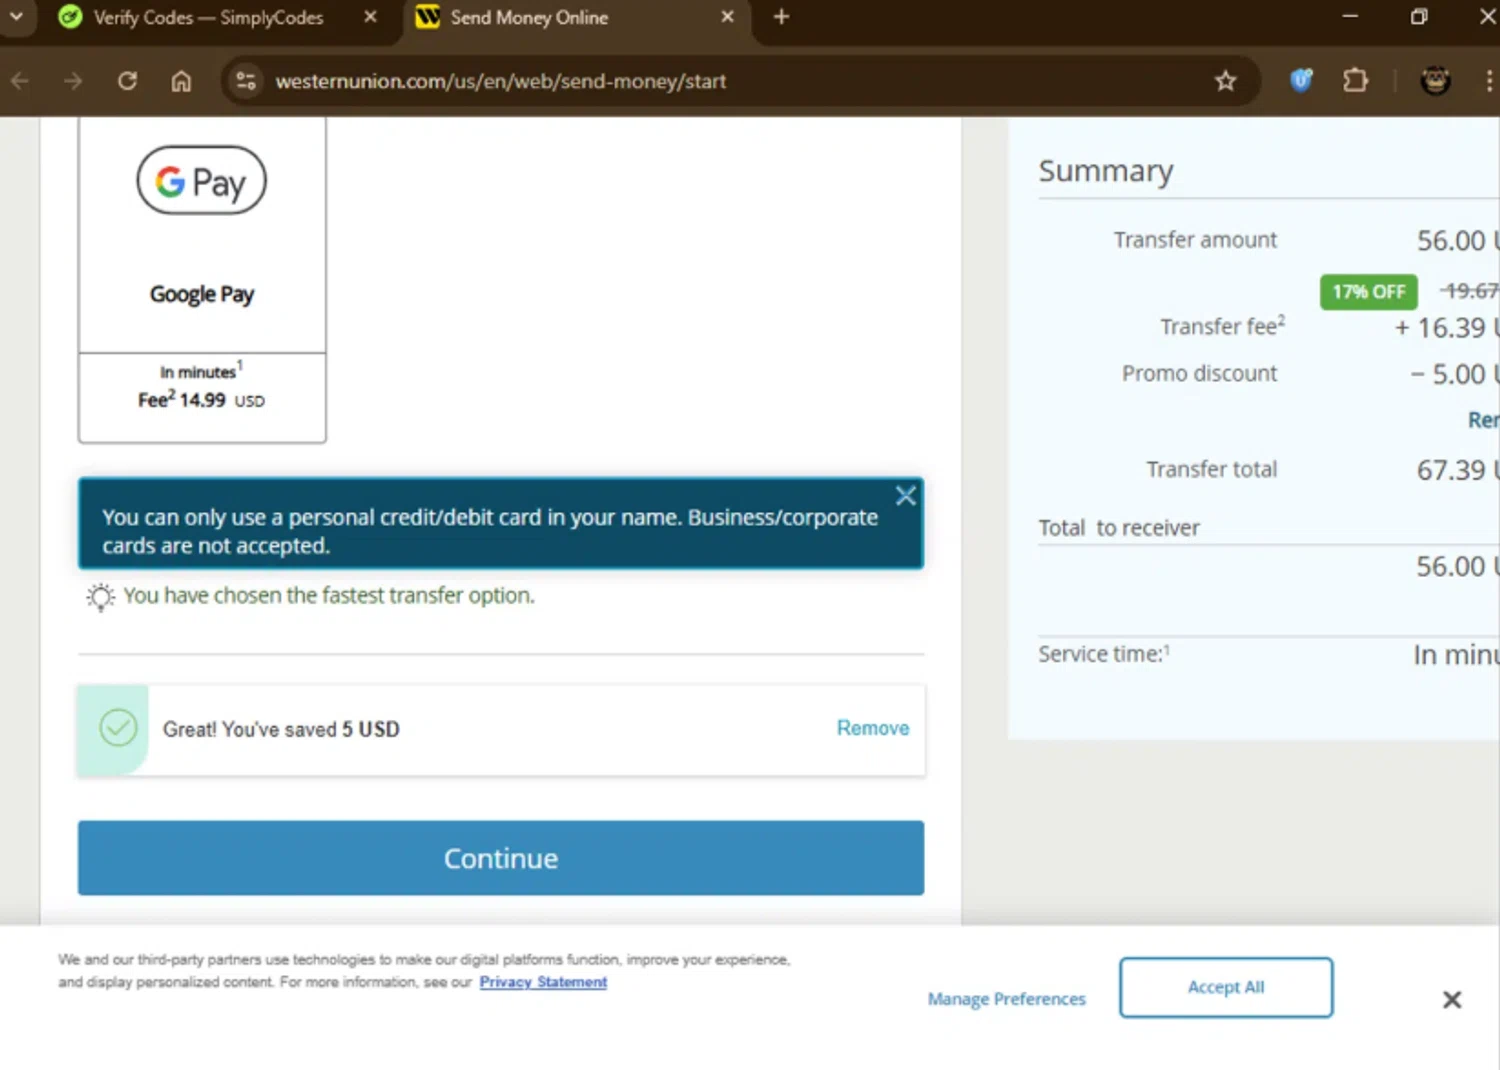Open the Privacy Statement link

tap(543, 982)
